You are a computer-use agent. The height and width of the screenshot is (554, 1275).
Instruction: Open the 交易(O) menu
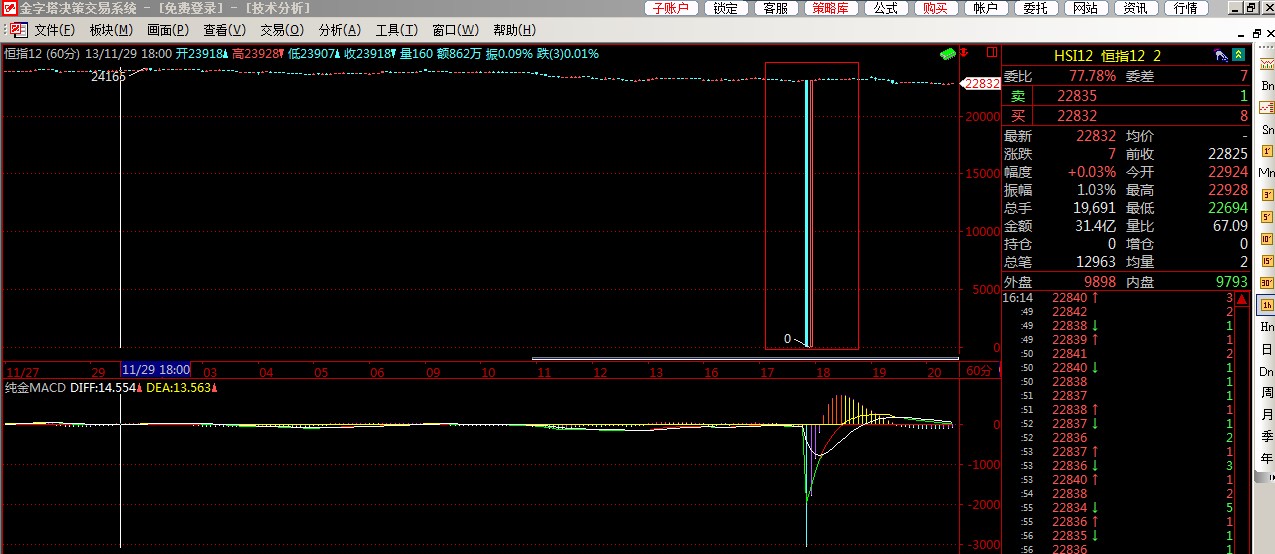(282, 30)
